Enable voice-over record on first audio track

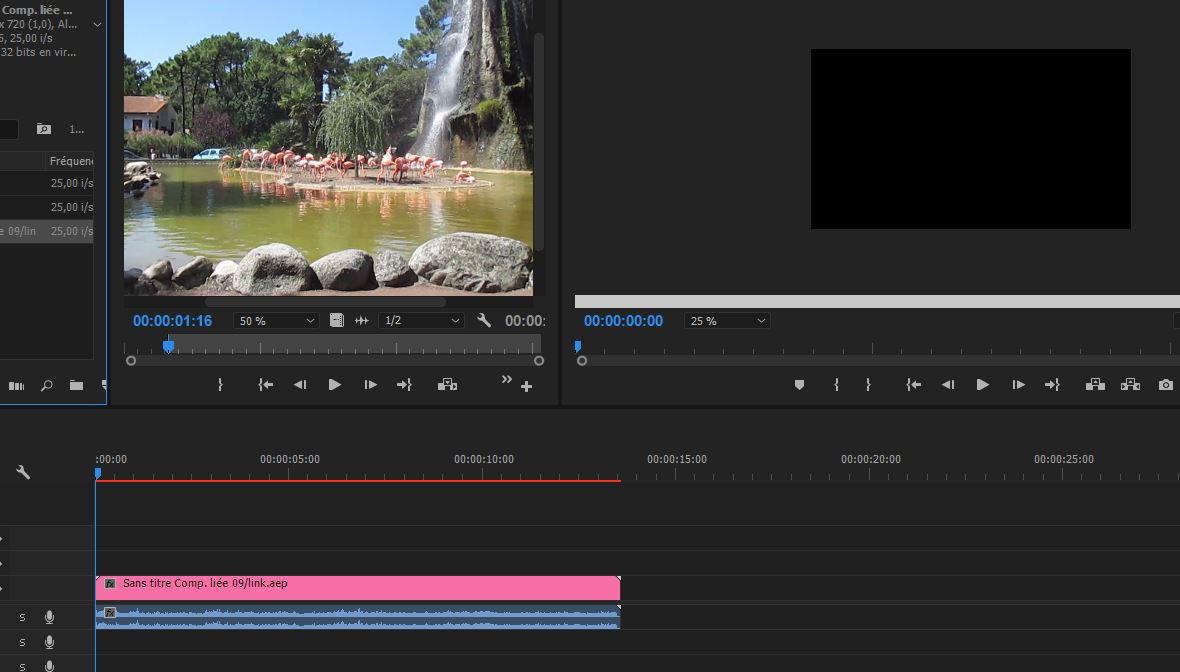point(49,618)
